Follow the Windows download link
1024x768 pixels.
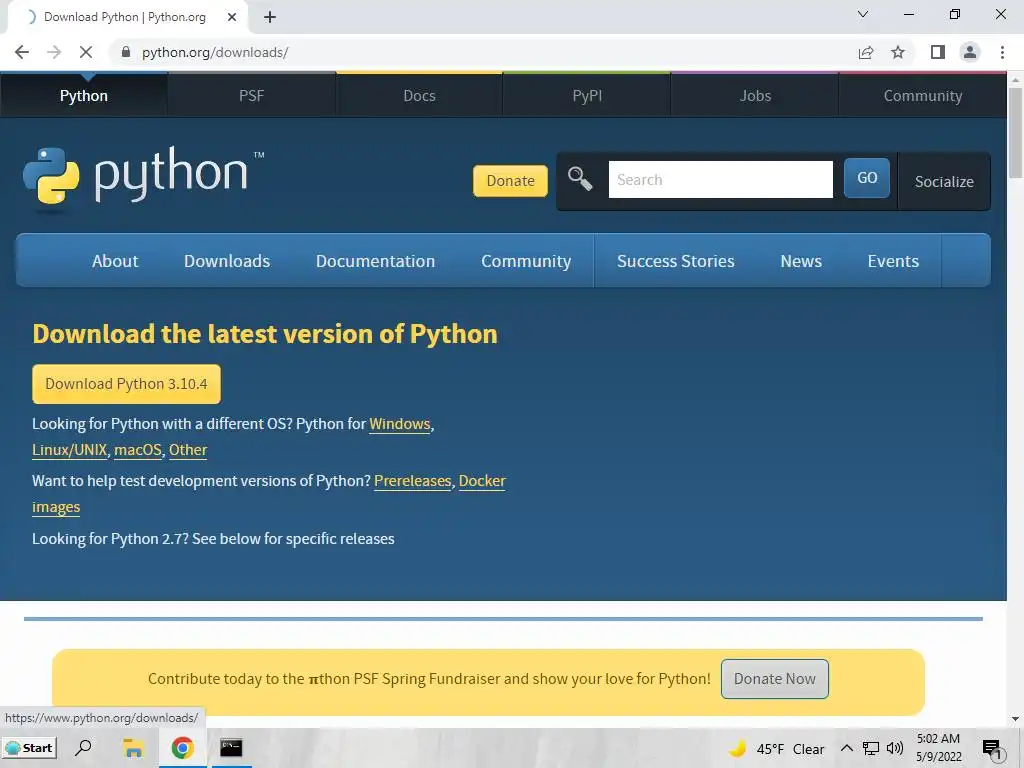(400, 424)
